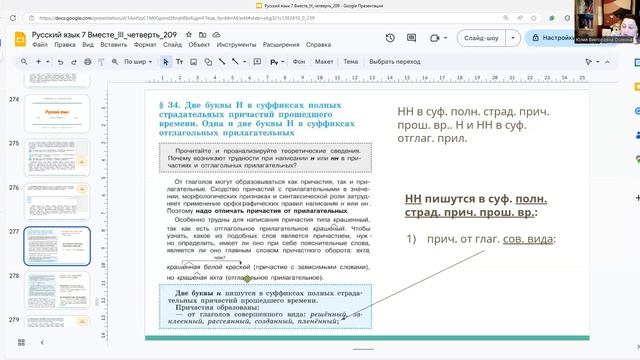This screenshot has width=640, height=360.
Task: Open the Объект menu
Action: coord(199,44)
